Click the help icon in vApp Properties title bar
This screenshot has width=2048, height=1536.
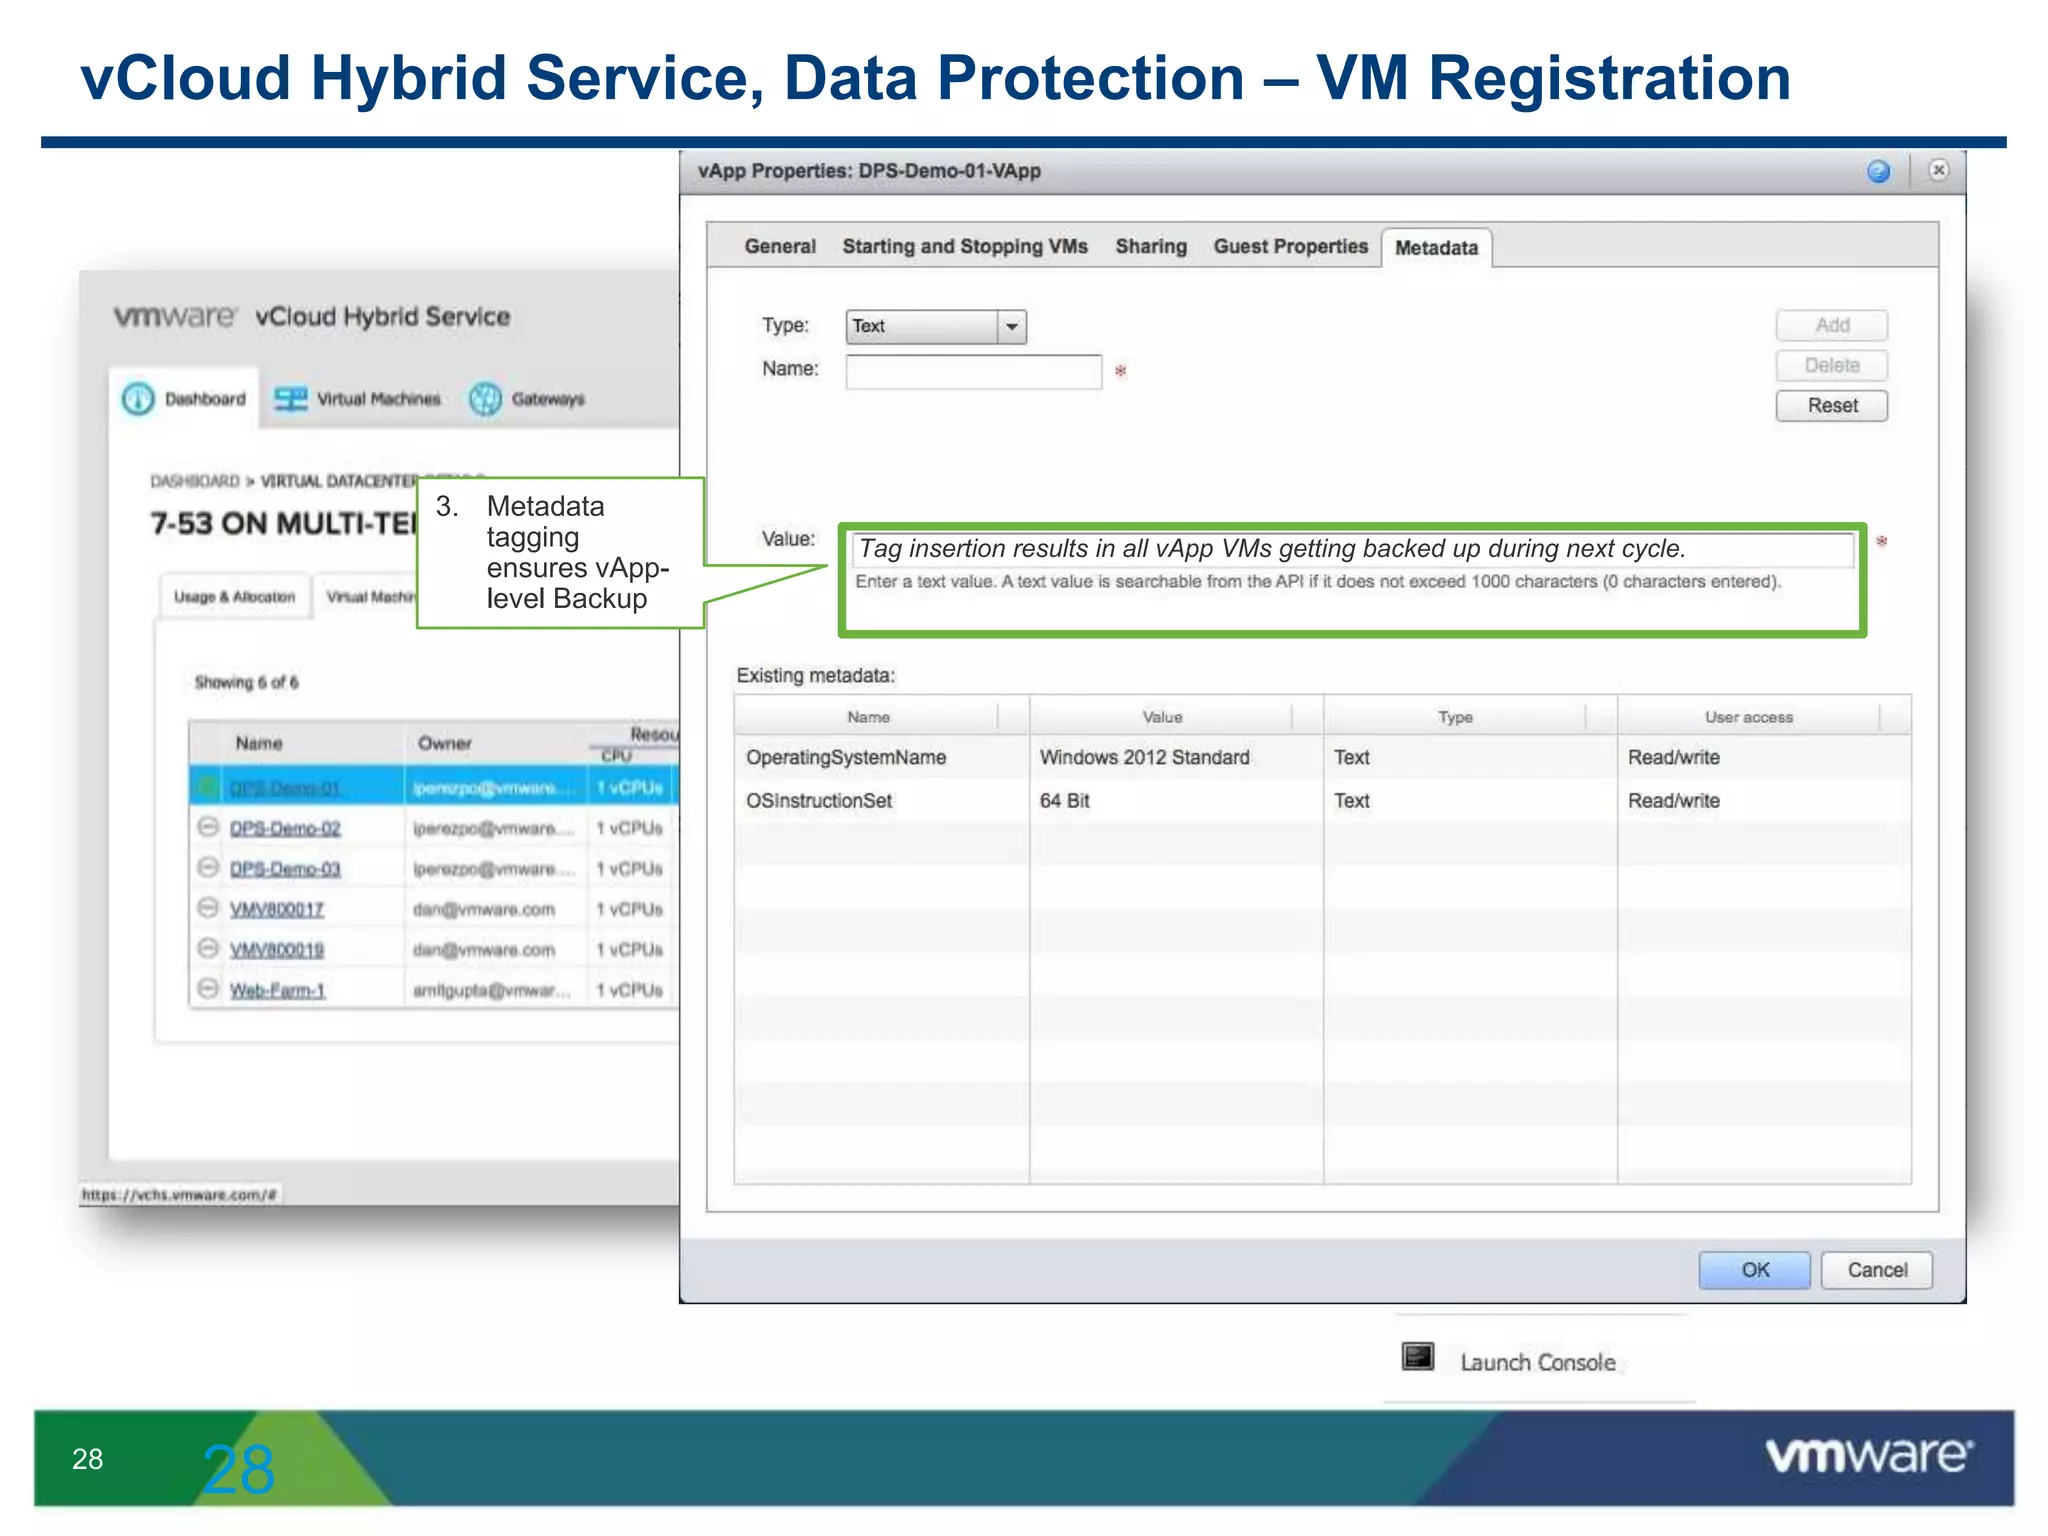tap(1878, 171)
